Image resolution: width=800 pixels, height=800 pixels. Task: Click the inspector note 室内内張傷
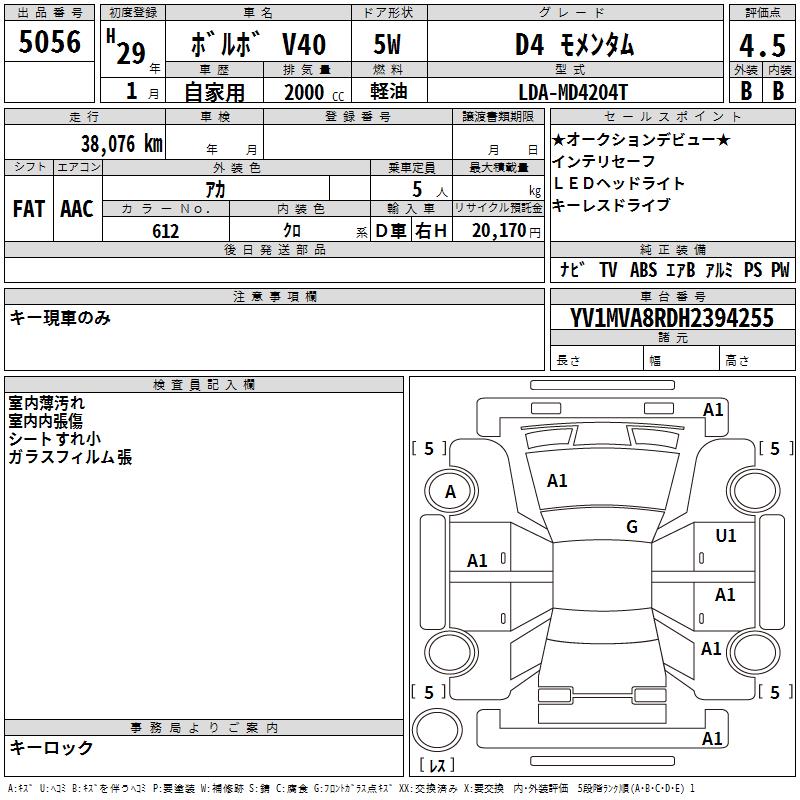[x=45, y=421]
